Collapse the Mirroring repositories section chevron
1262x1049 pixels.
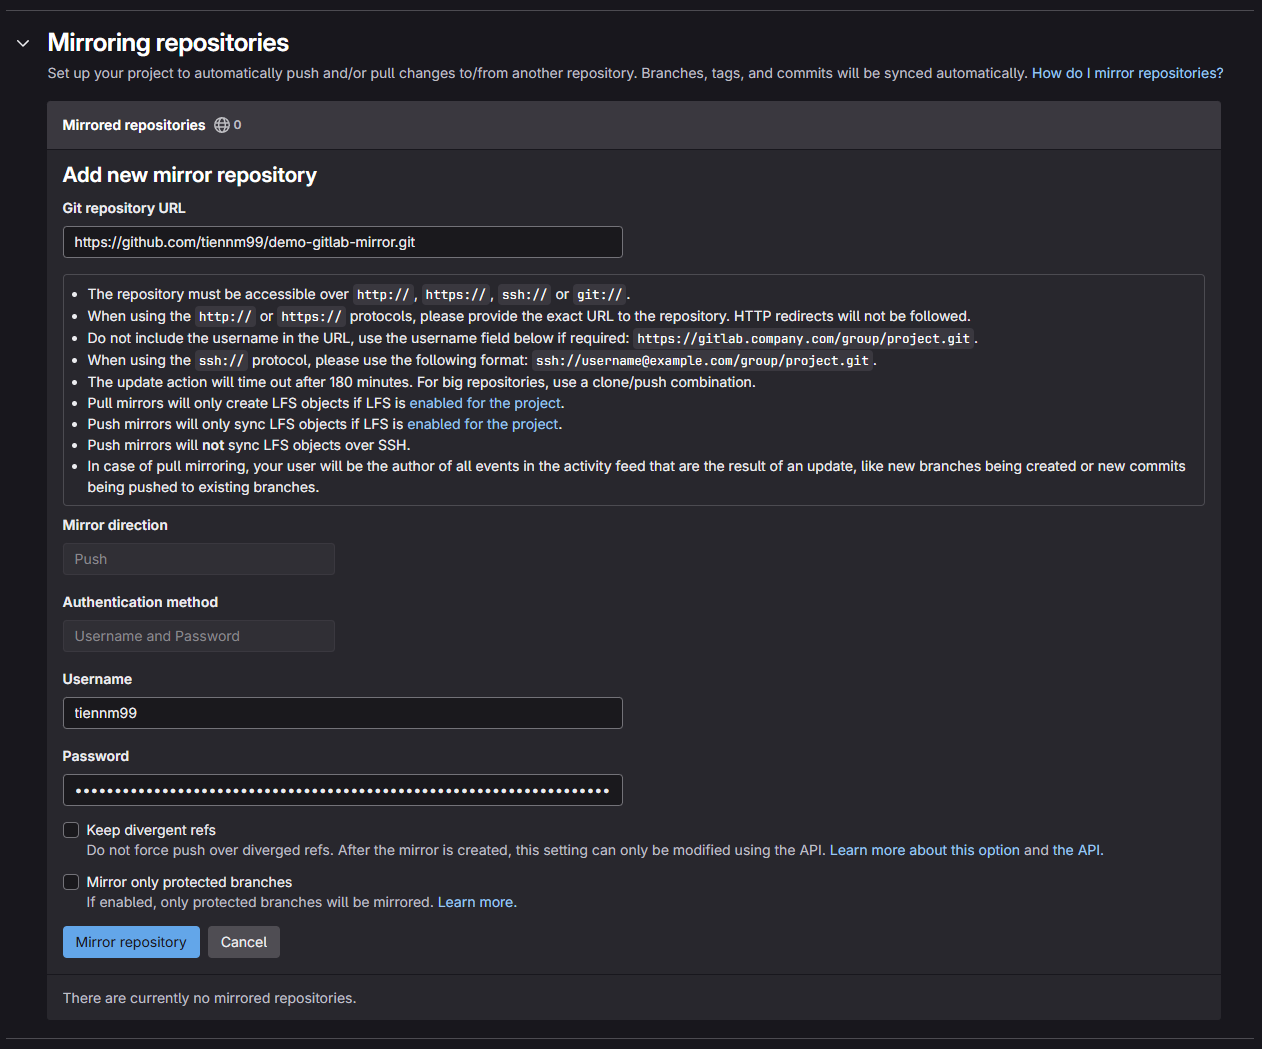tap(23, 43)
